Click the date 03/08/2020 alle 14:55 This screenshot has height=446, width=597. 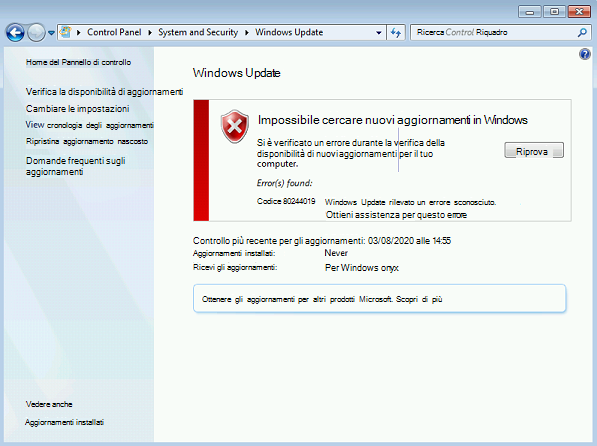[409, 241]
